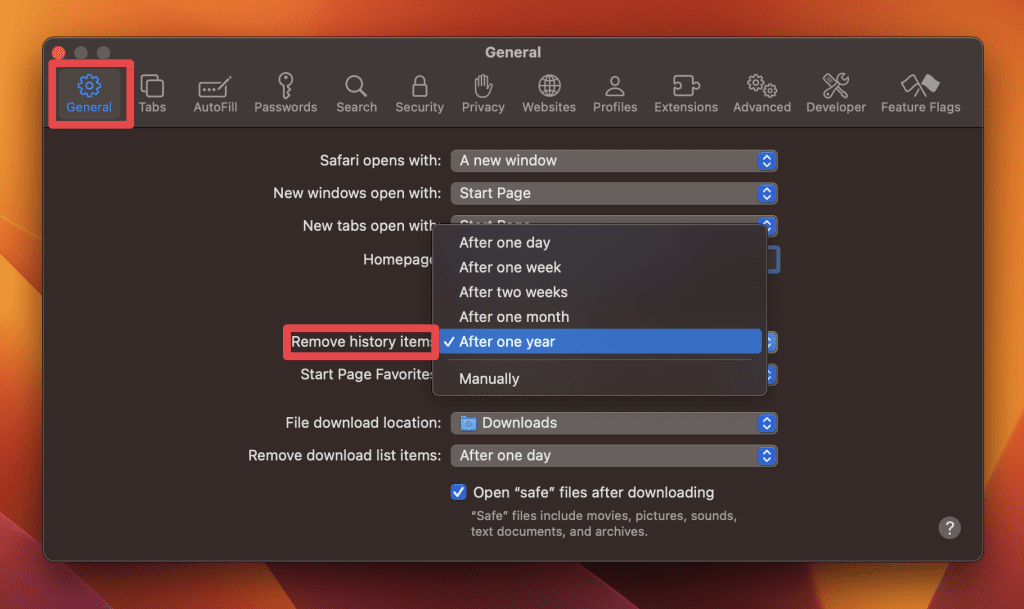Open the Passwords key icon pane
Image resolution: width=1024 pixels, height=609 pixels.
tap(285, 93)
